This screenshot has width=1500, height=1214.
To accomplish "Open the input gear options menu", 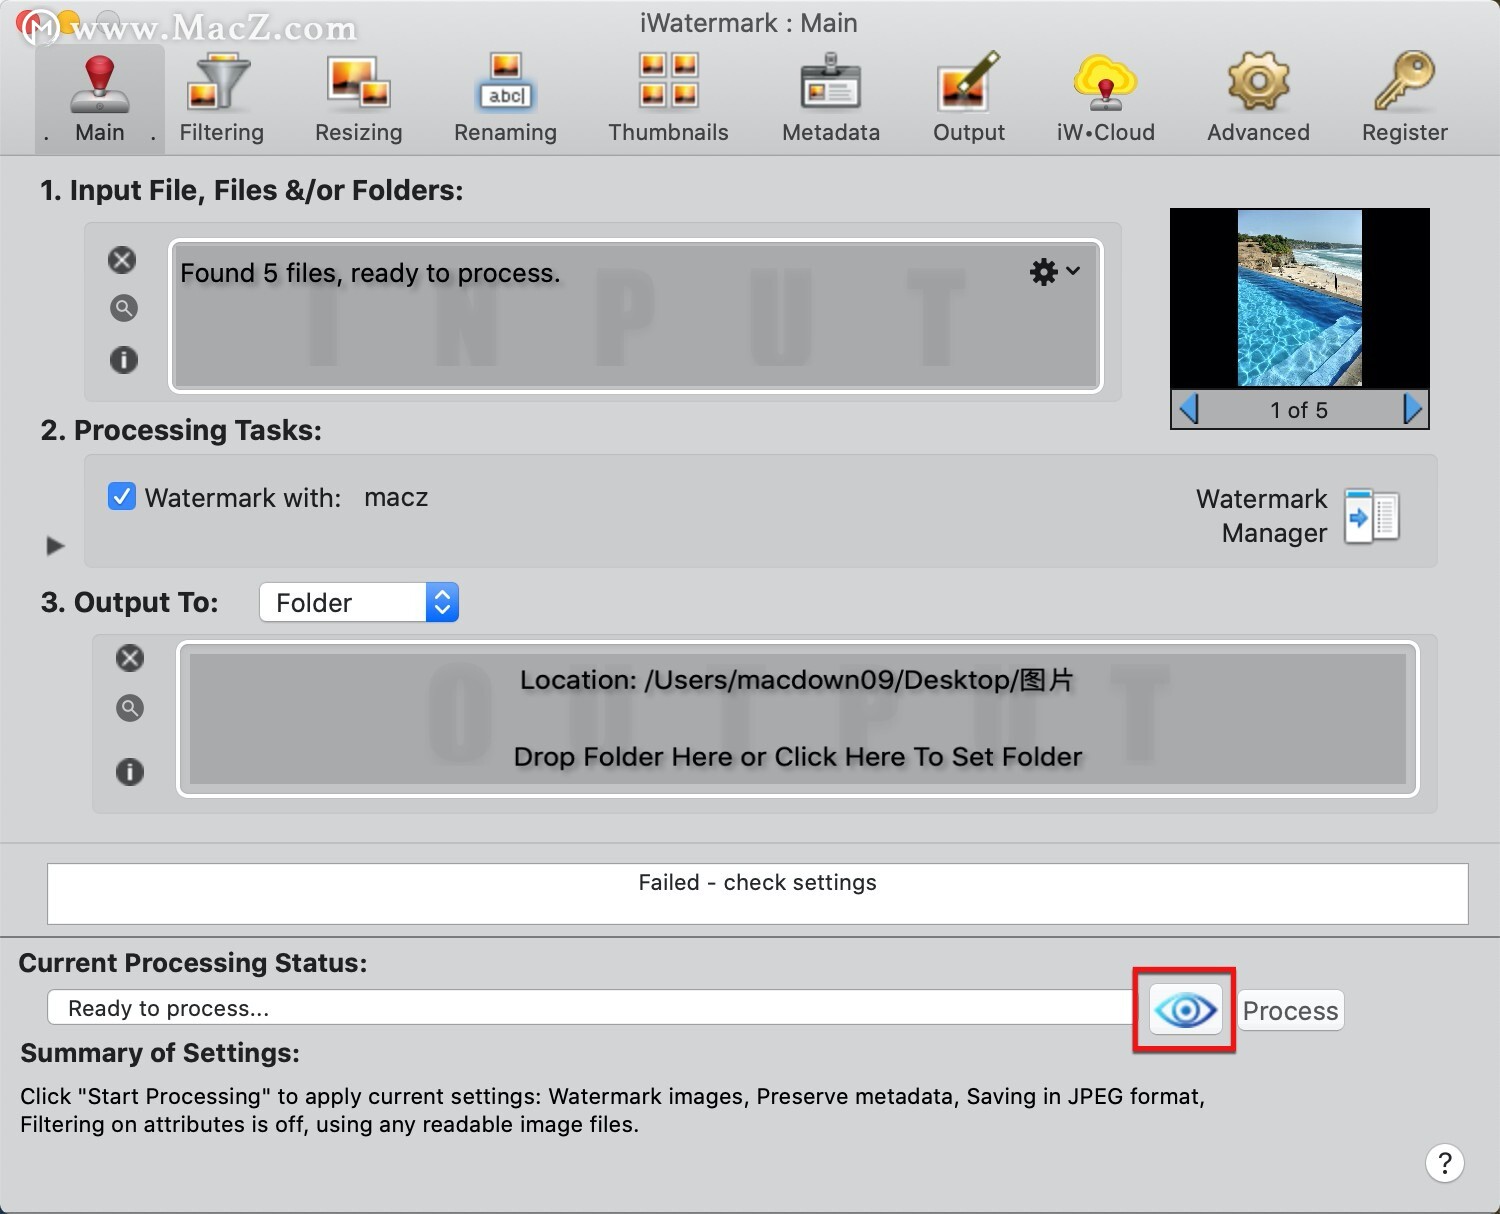I will (x=1055, y=271).
